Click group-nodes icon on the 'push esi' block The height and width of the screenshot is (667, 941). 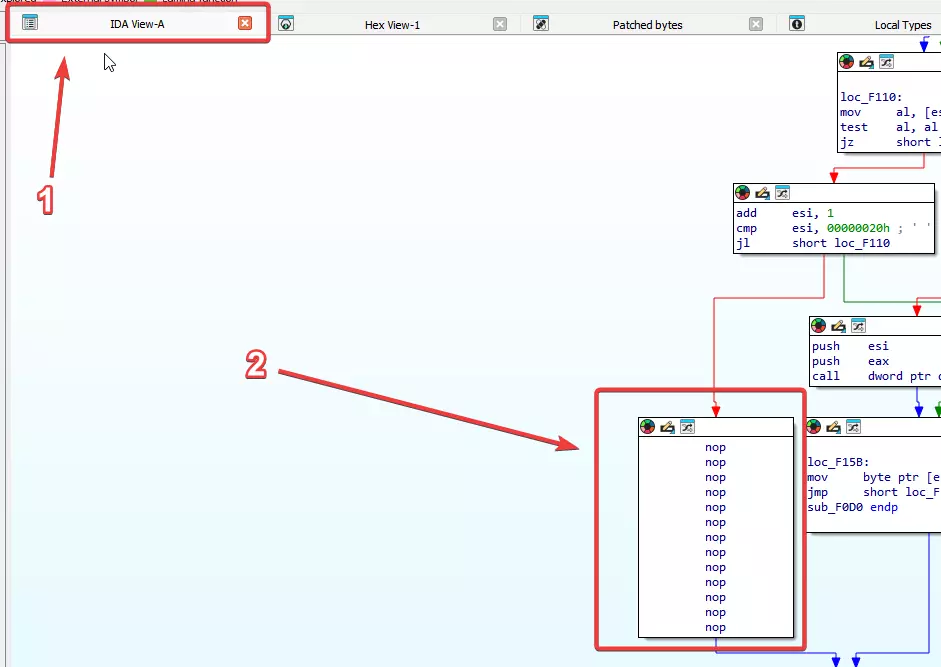pyautogui.click(x=858, y=326)
